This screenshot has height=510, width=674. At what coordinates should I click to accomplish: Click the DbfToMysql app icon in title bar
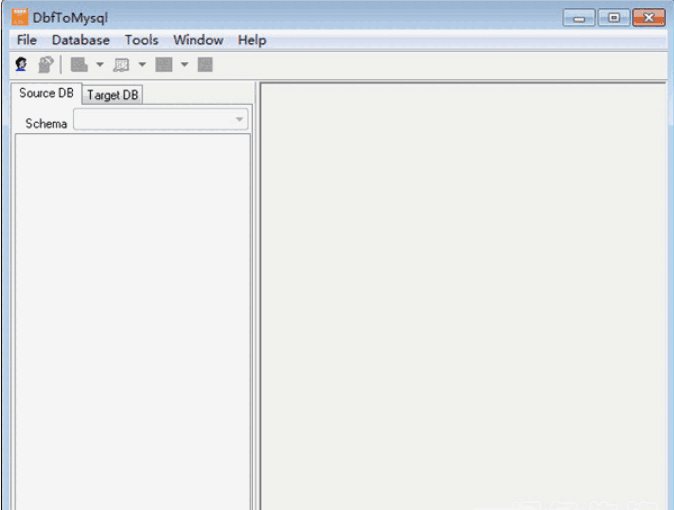(x=19, y=17)
